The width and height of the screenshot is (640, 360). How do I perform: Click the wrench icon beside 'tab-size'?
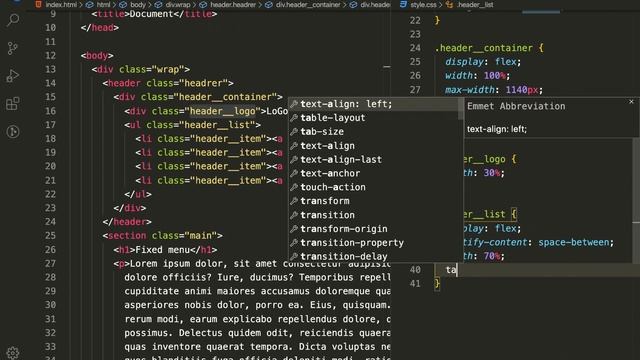pyautogui.click(x=293, y=132)
